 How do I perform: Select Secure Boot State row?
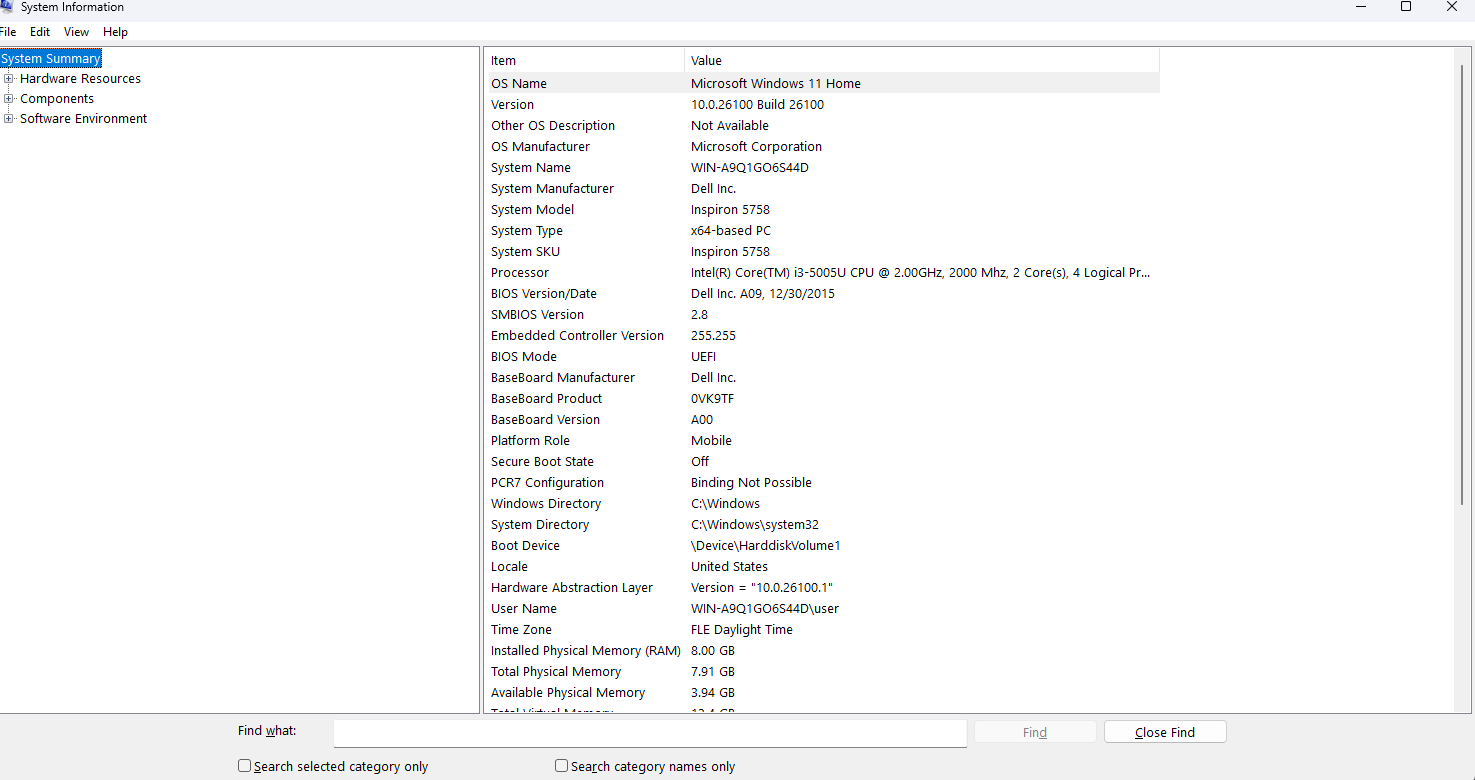click(x=822, y=462)
